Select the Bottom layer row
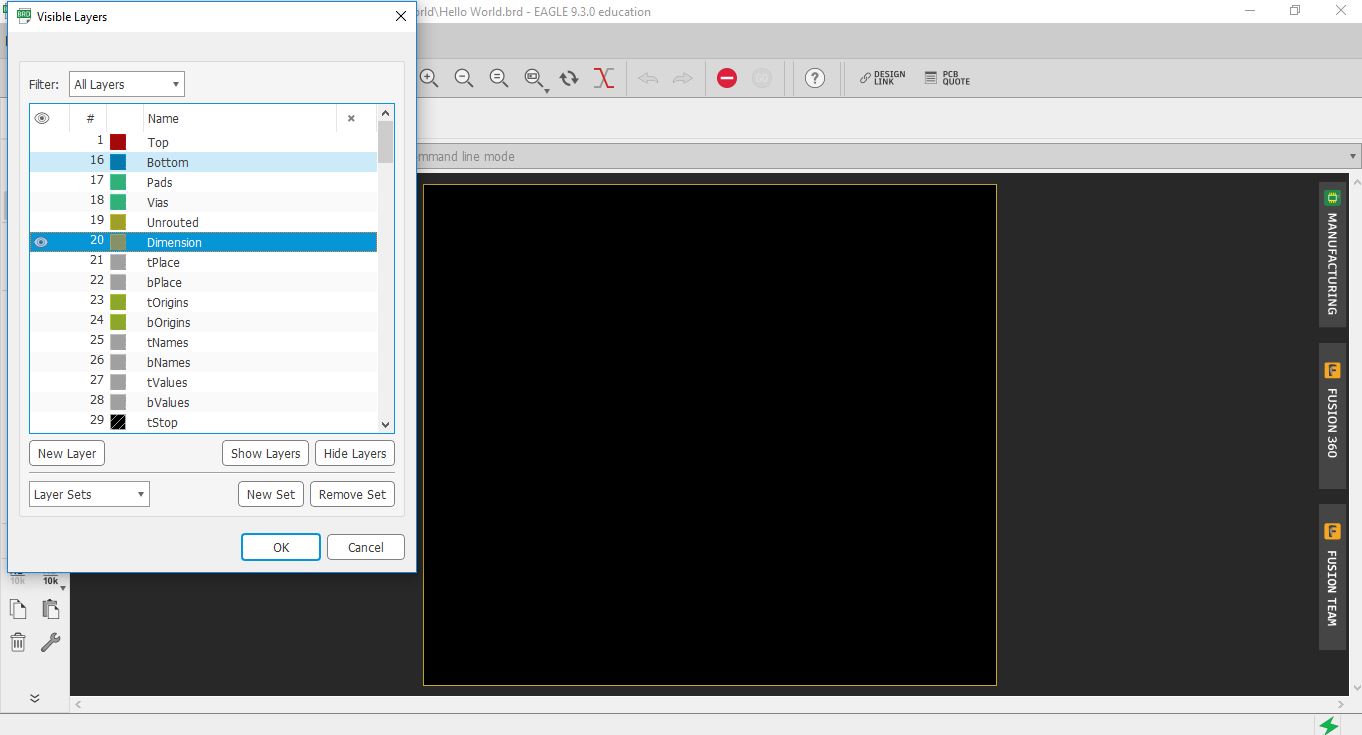 coord(203,162)
